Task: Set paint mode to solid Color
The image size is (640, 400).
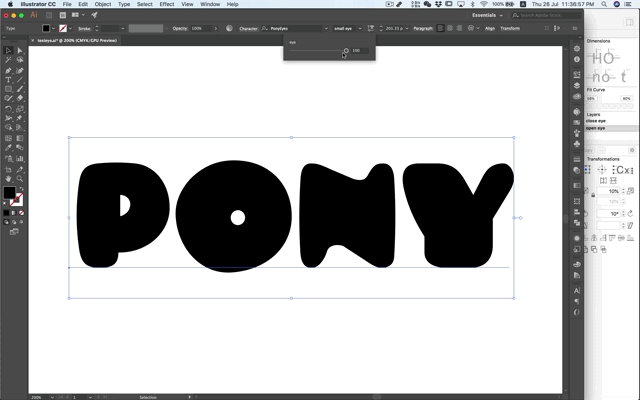Action: point(6,213)
